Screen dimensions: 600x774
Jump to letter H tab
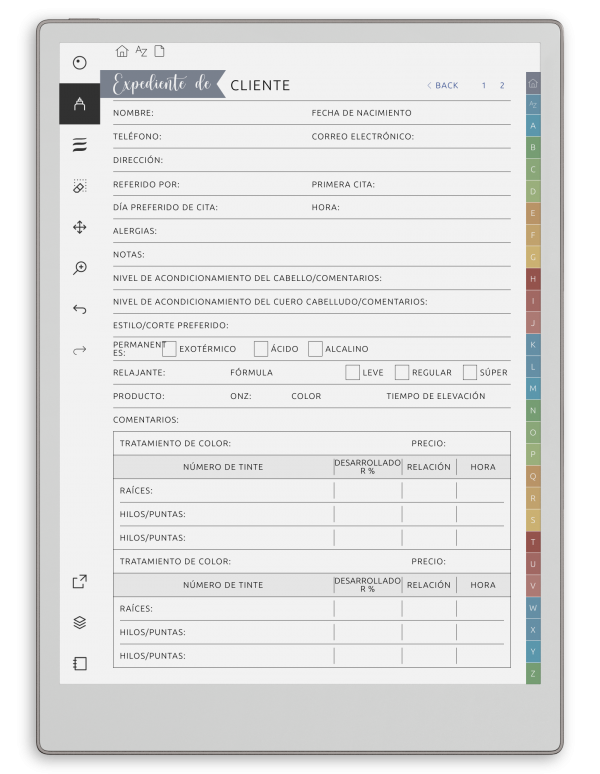[x=533, y=279]
